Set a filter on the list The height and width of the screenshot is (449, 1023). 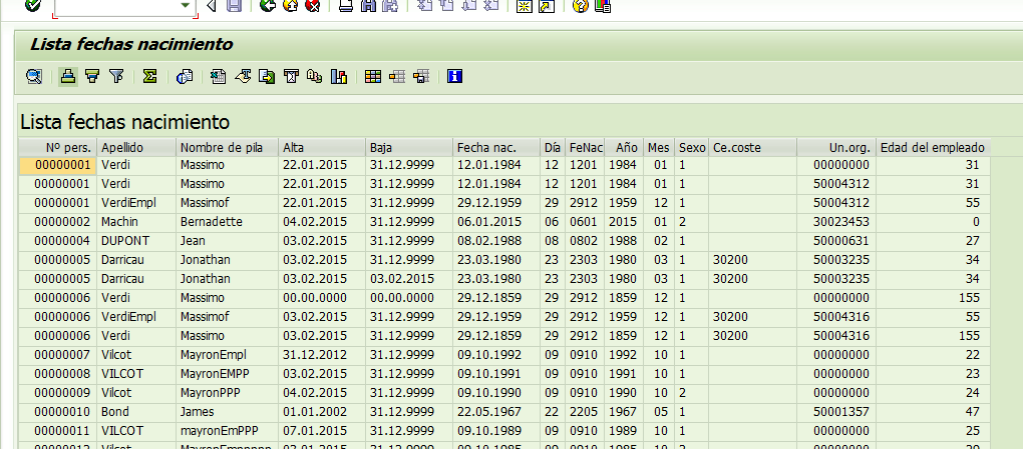(x=116, y=76)
